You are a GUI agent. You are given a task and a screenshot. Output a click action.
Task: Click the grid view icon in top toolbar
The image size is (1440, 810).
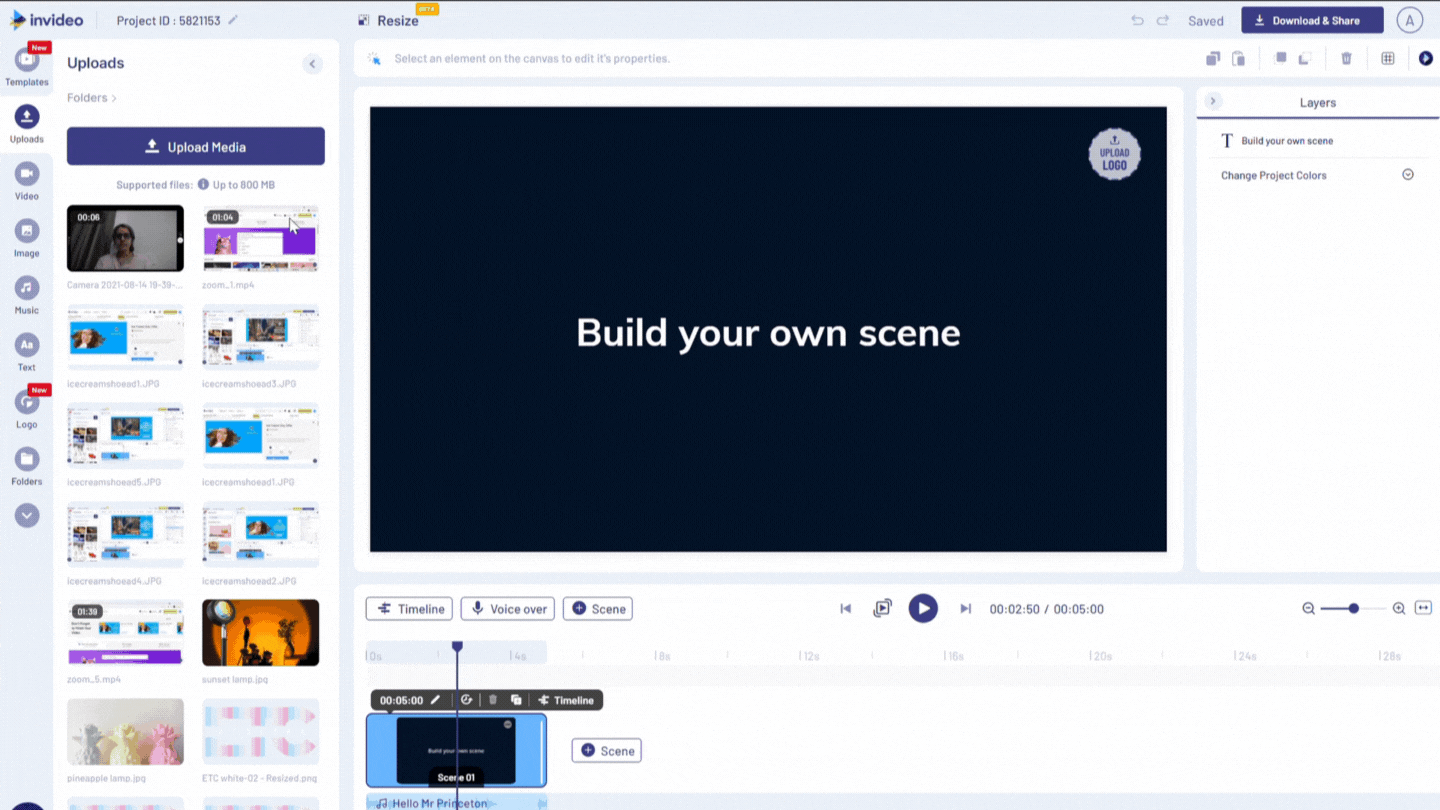[1387, 59]
